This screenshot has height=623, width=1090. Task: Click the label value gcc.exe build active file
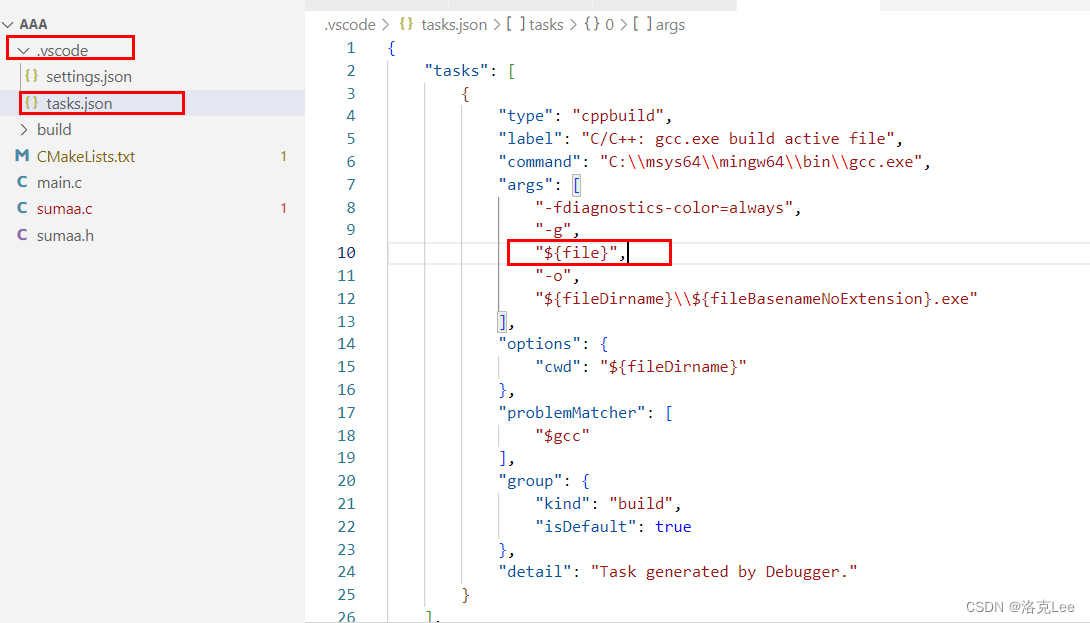[x=738, y=139]
